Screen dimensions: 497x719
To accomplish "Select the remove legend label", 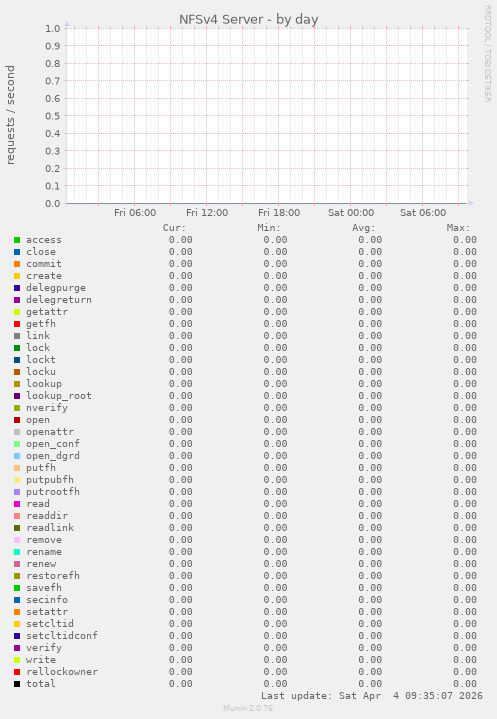I will point(44,540).
